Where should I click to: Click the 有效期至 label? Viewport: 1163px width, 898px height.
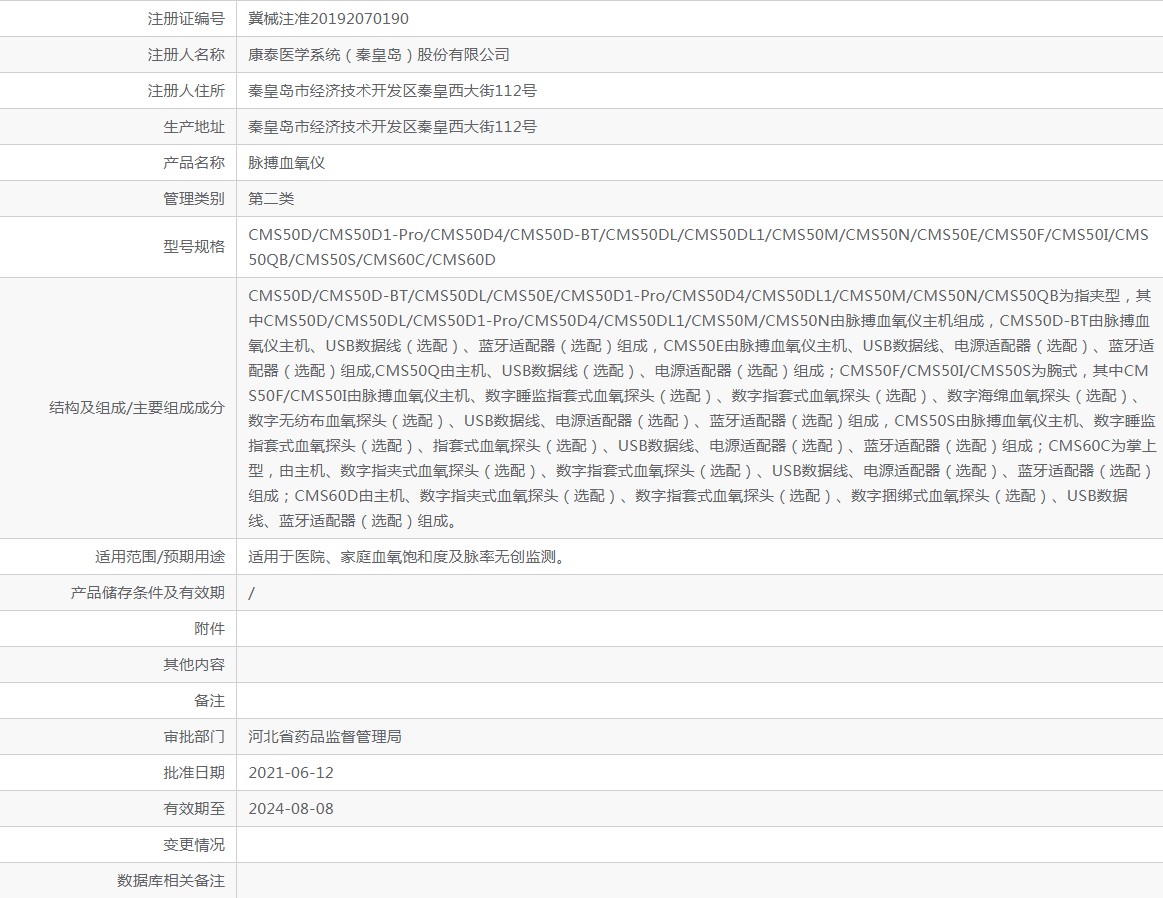click(194, 808)
